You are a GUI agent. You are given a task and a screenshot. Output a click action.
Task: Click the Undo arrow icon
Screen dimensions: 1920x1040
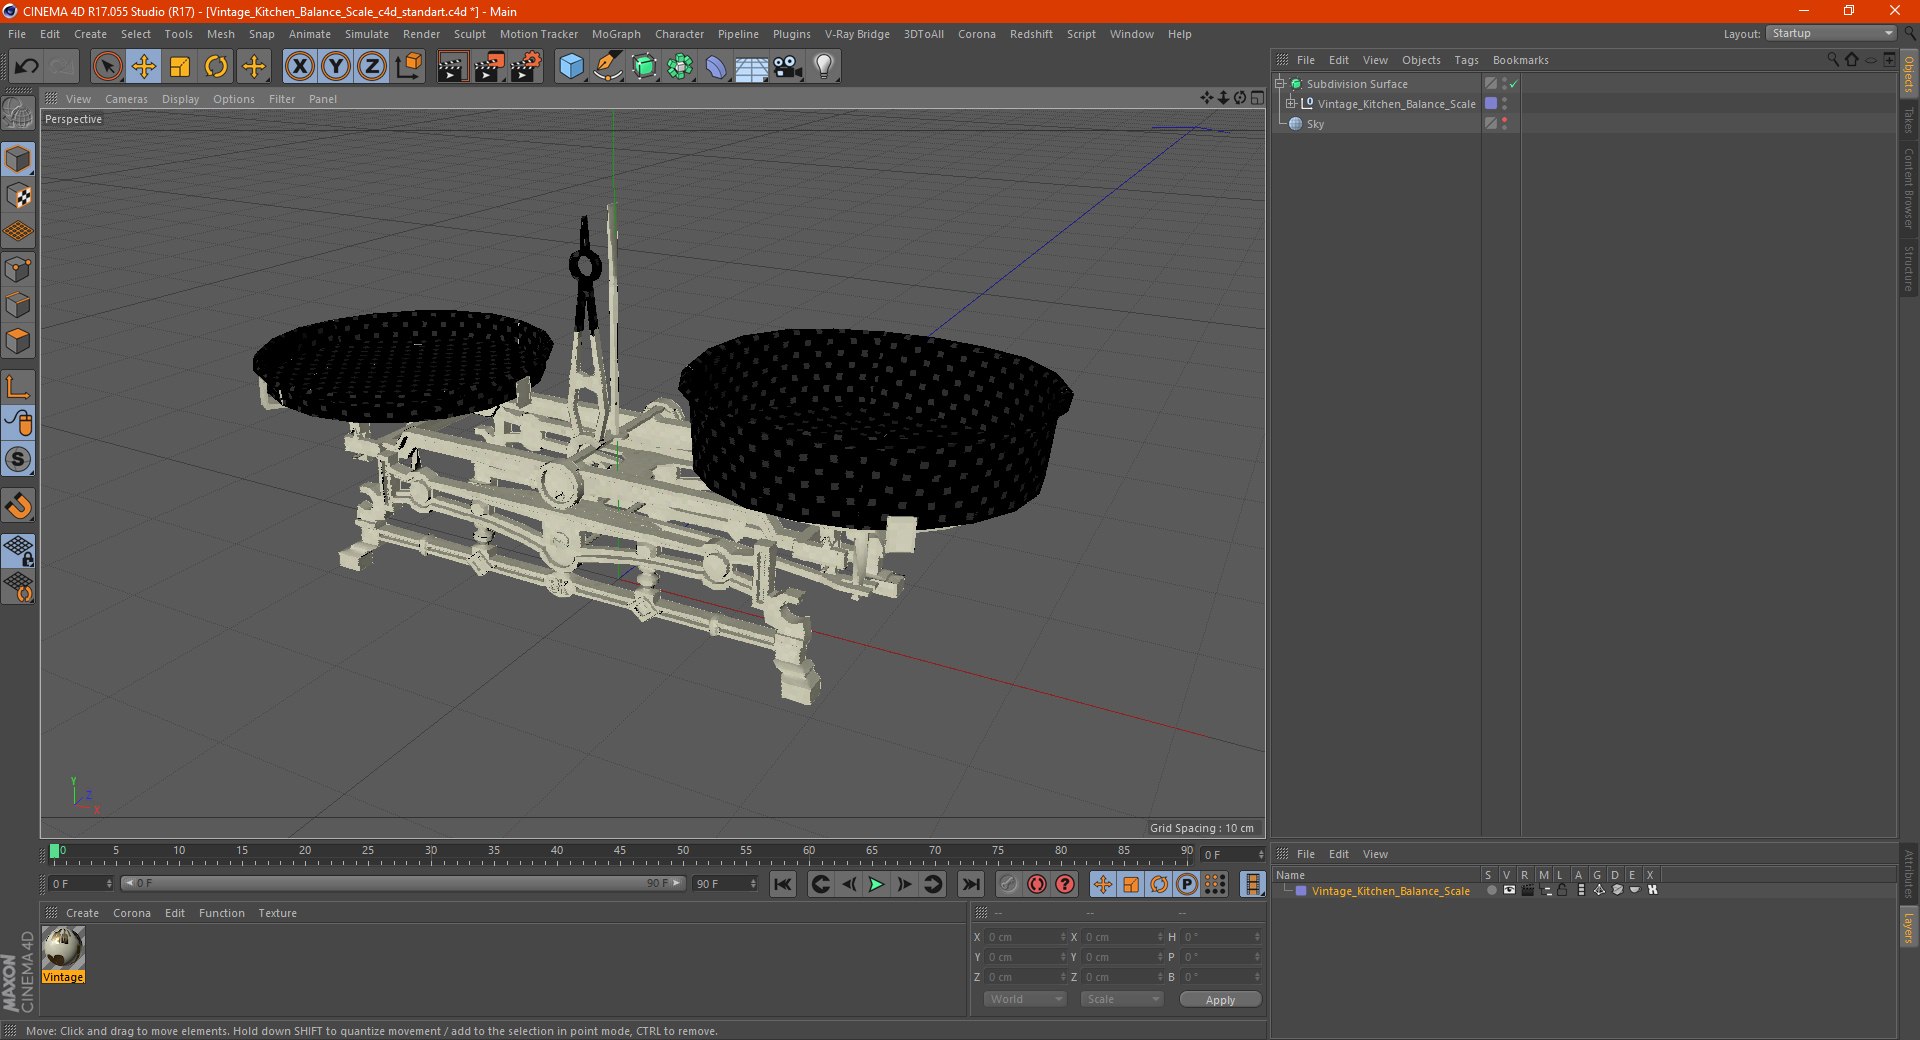[27, 67]
